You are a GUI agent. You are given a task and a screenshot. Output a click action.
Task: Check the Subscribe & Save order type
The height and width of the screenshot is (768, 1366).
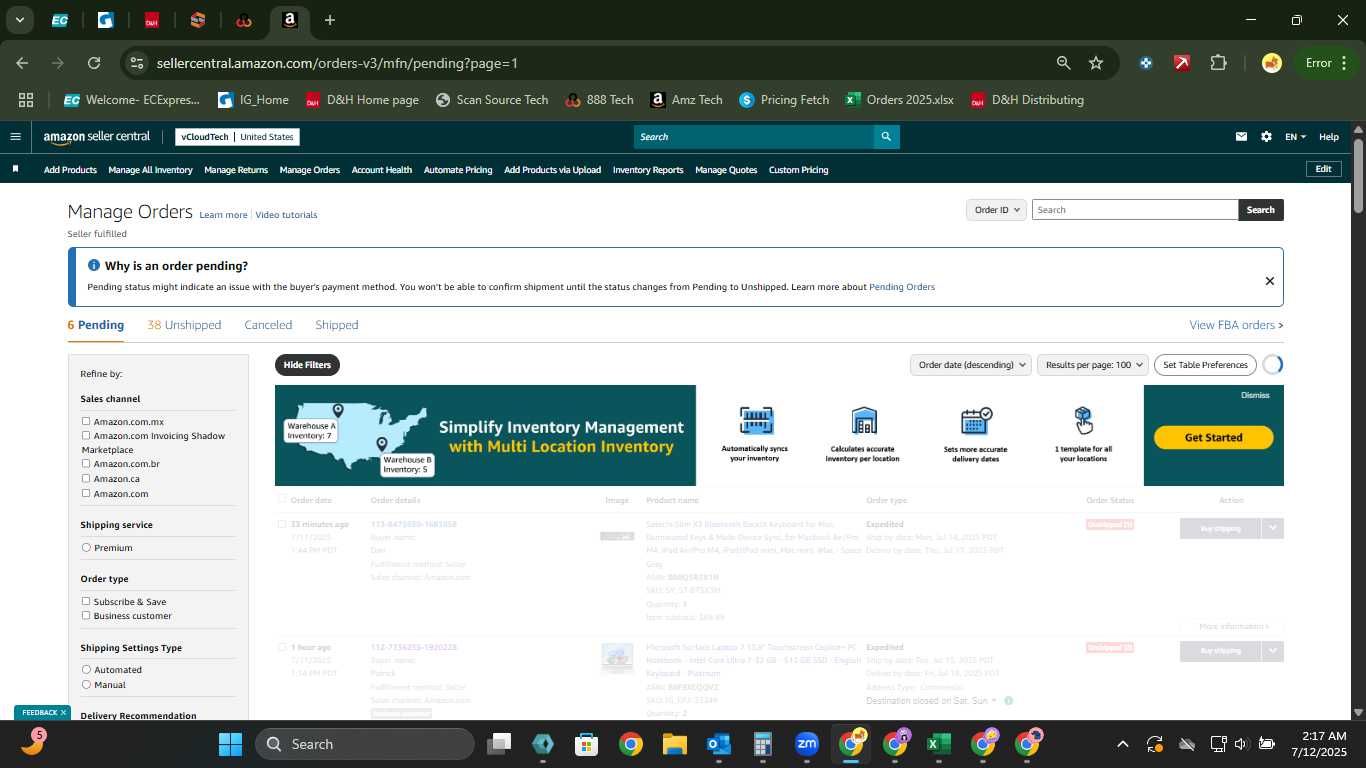point(86,602)
